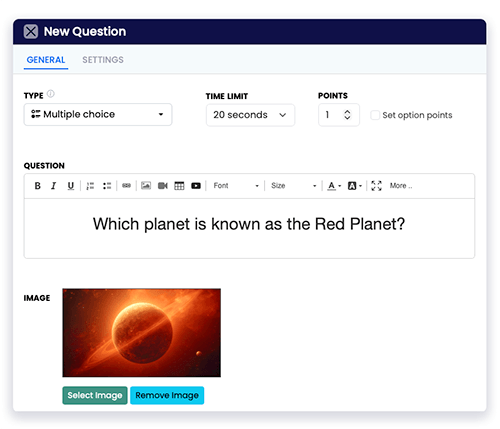Insert a bulleted list
The image size is (500, 429).
click(x=107, y=186)
